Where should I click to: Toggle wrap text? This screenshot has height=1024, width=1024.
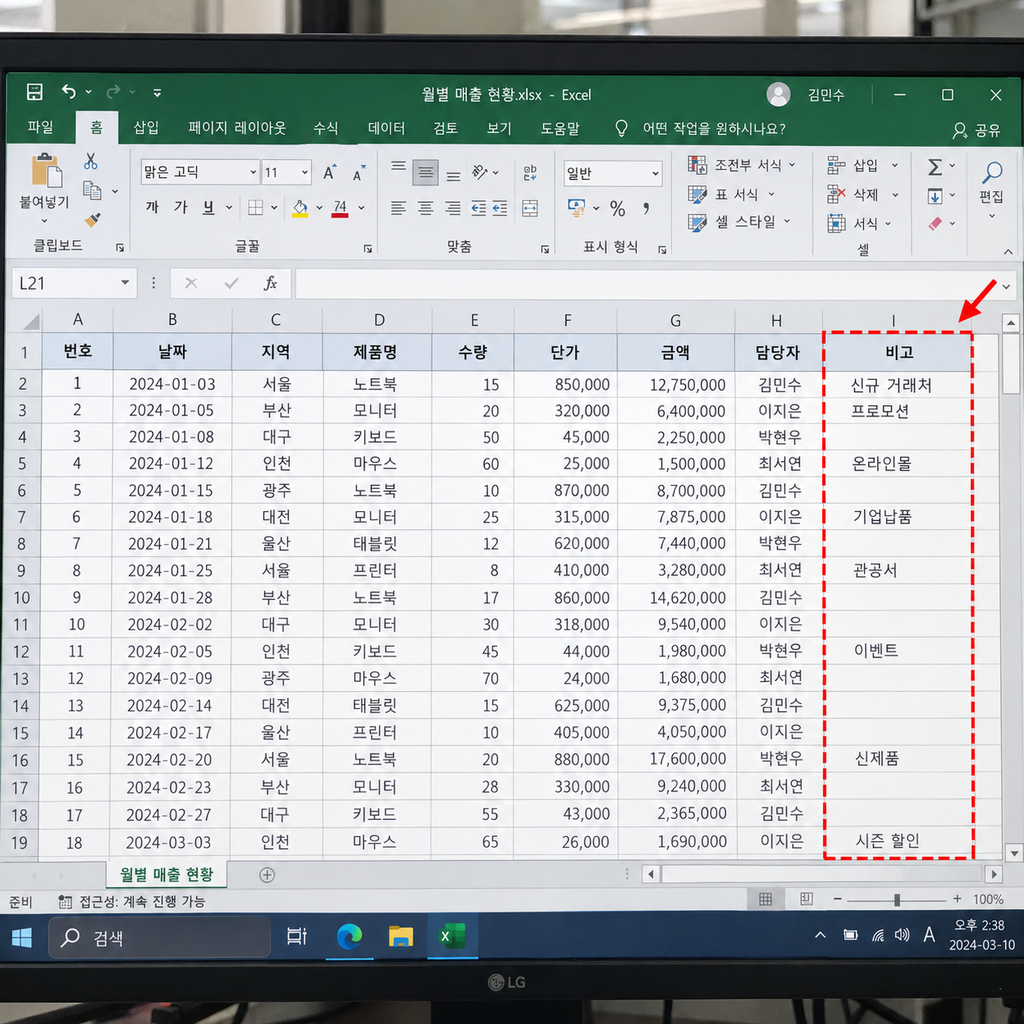tap(530, 172)
